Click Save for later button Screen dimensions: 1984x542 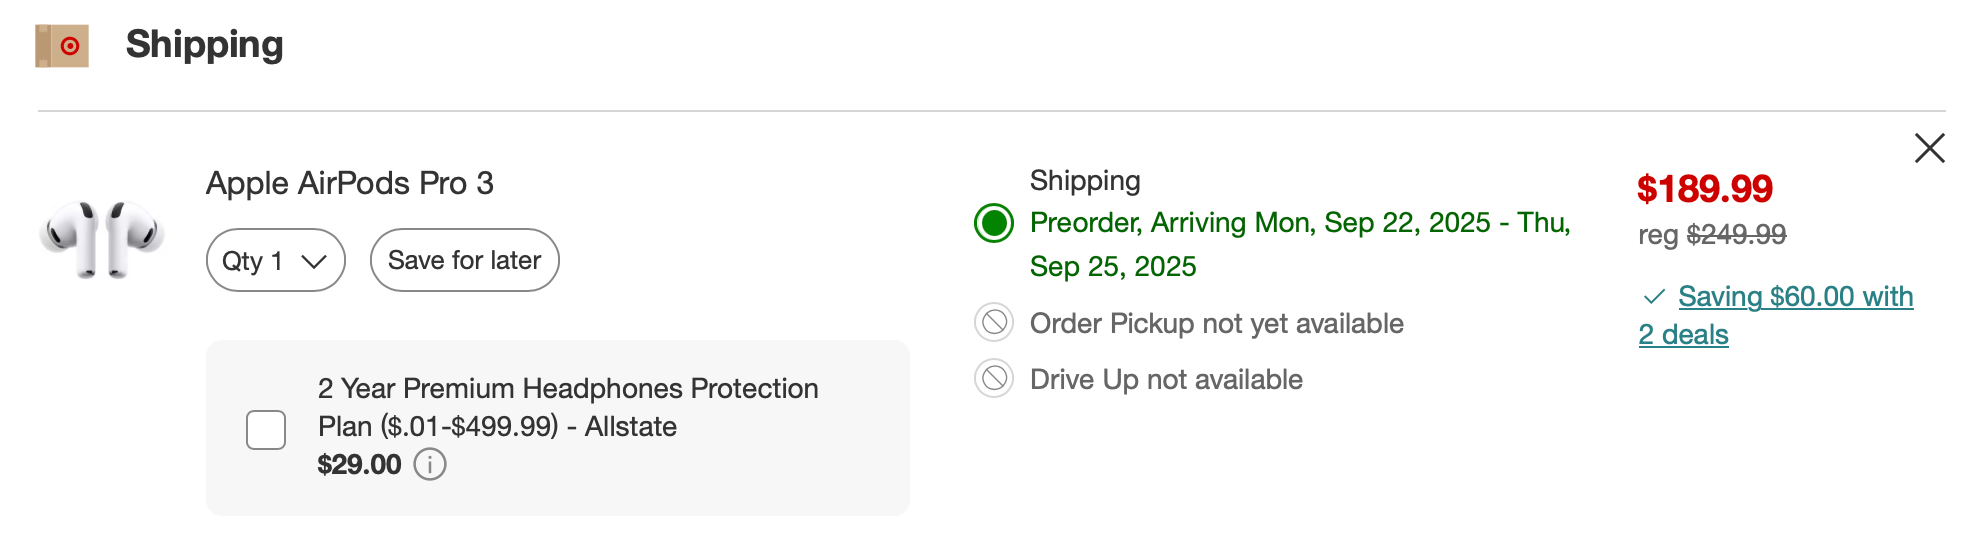click(464, 261)
